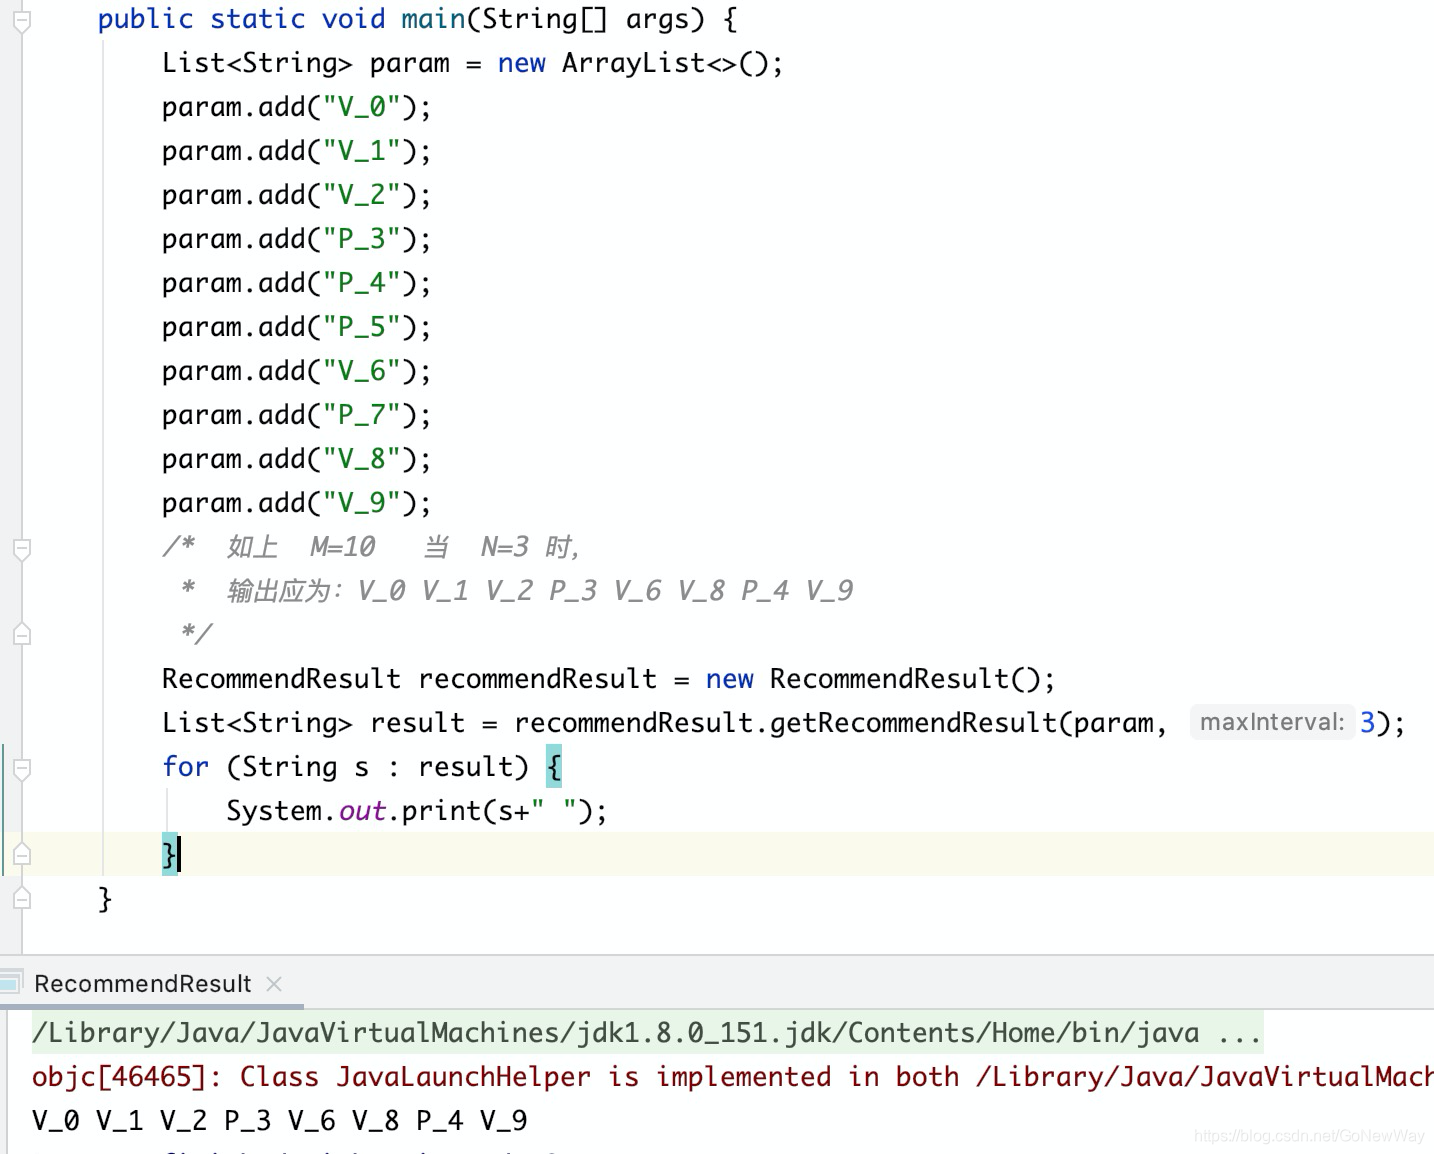
Task: Click on param.add("P_3") line
Action: point(296,239)
